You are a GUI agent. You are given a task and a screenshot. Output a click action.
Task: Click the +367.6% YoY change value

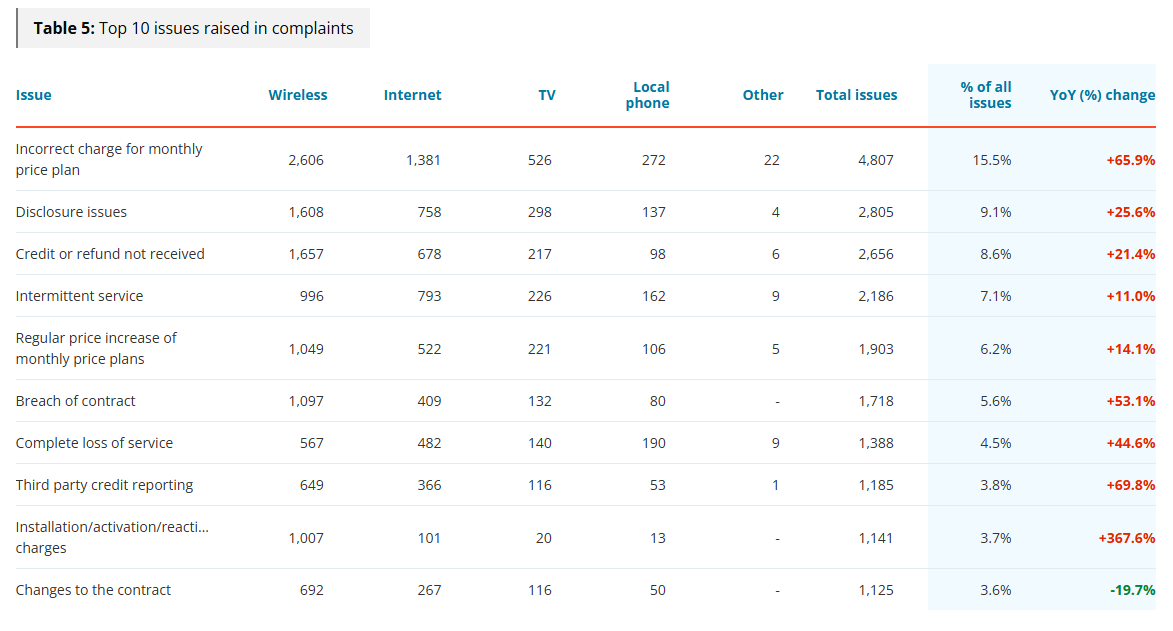[x=1126, y=538]
